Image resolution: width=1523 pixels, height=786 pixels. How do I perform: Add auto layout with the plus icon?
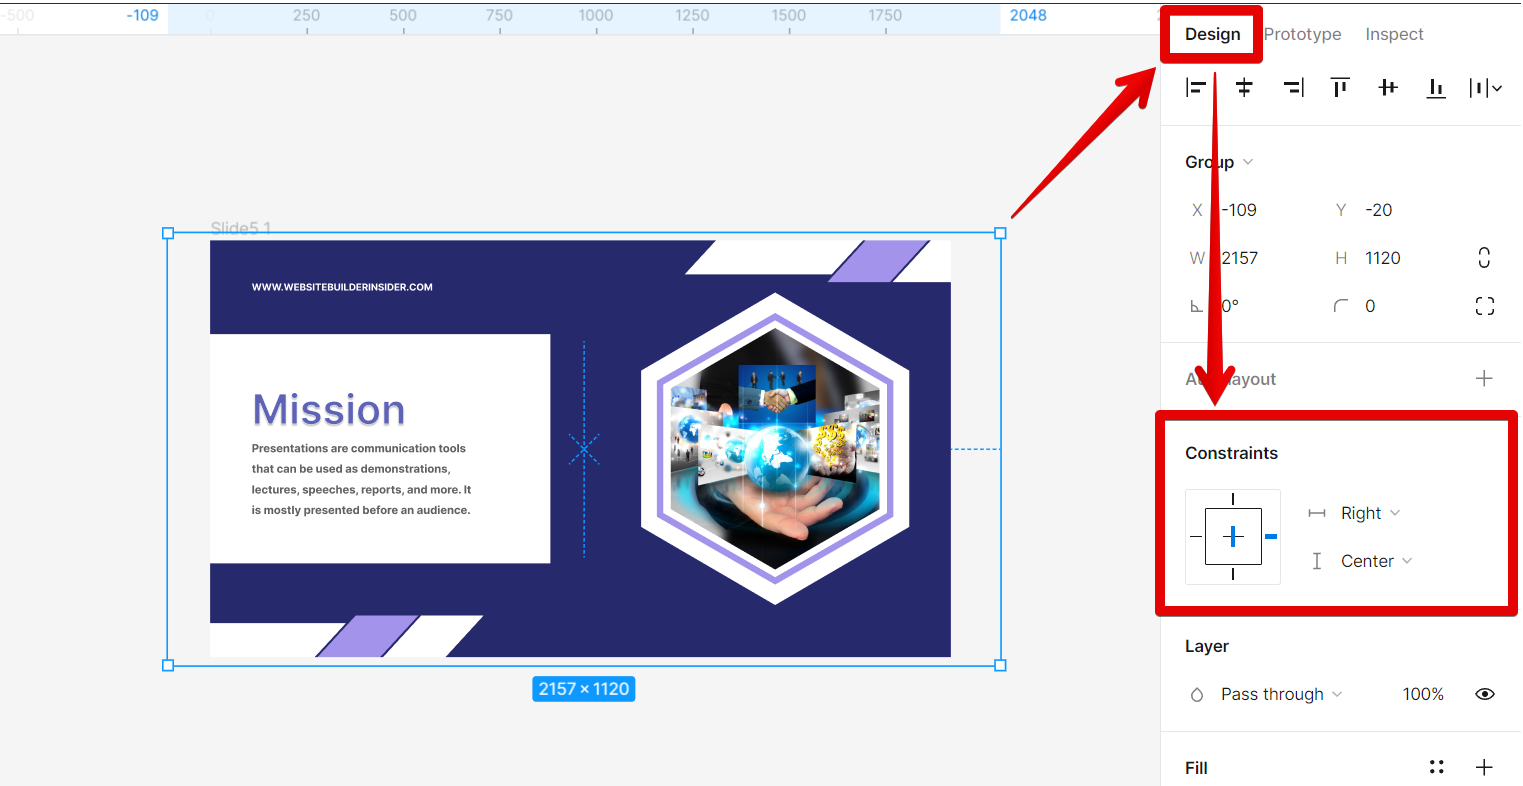pos(1484,378)
